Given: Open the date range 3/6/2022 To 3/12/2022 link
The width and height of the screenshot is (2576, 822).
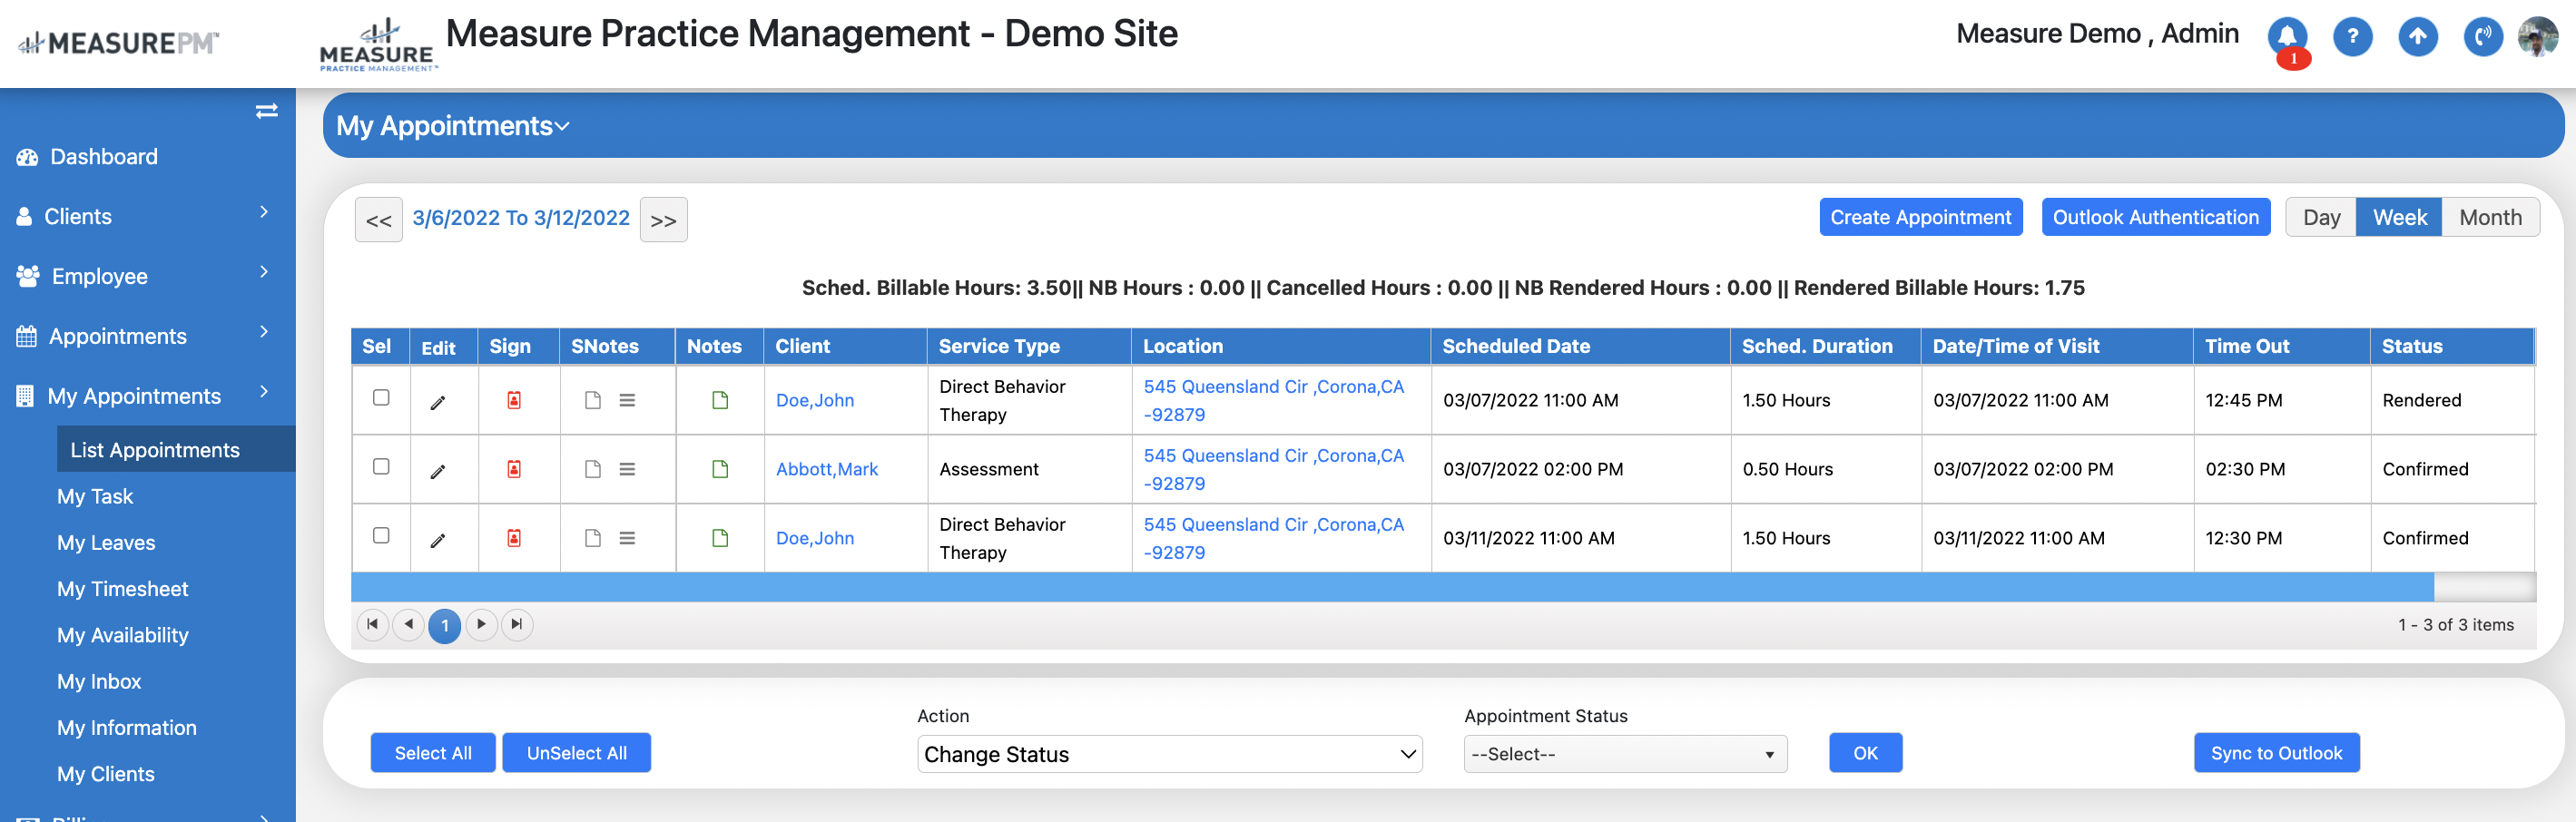Looking at the screenshot, I should pyautogui.click(x=521, y=218).
